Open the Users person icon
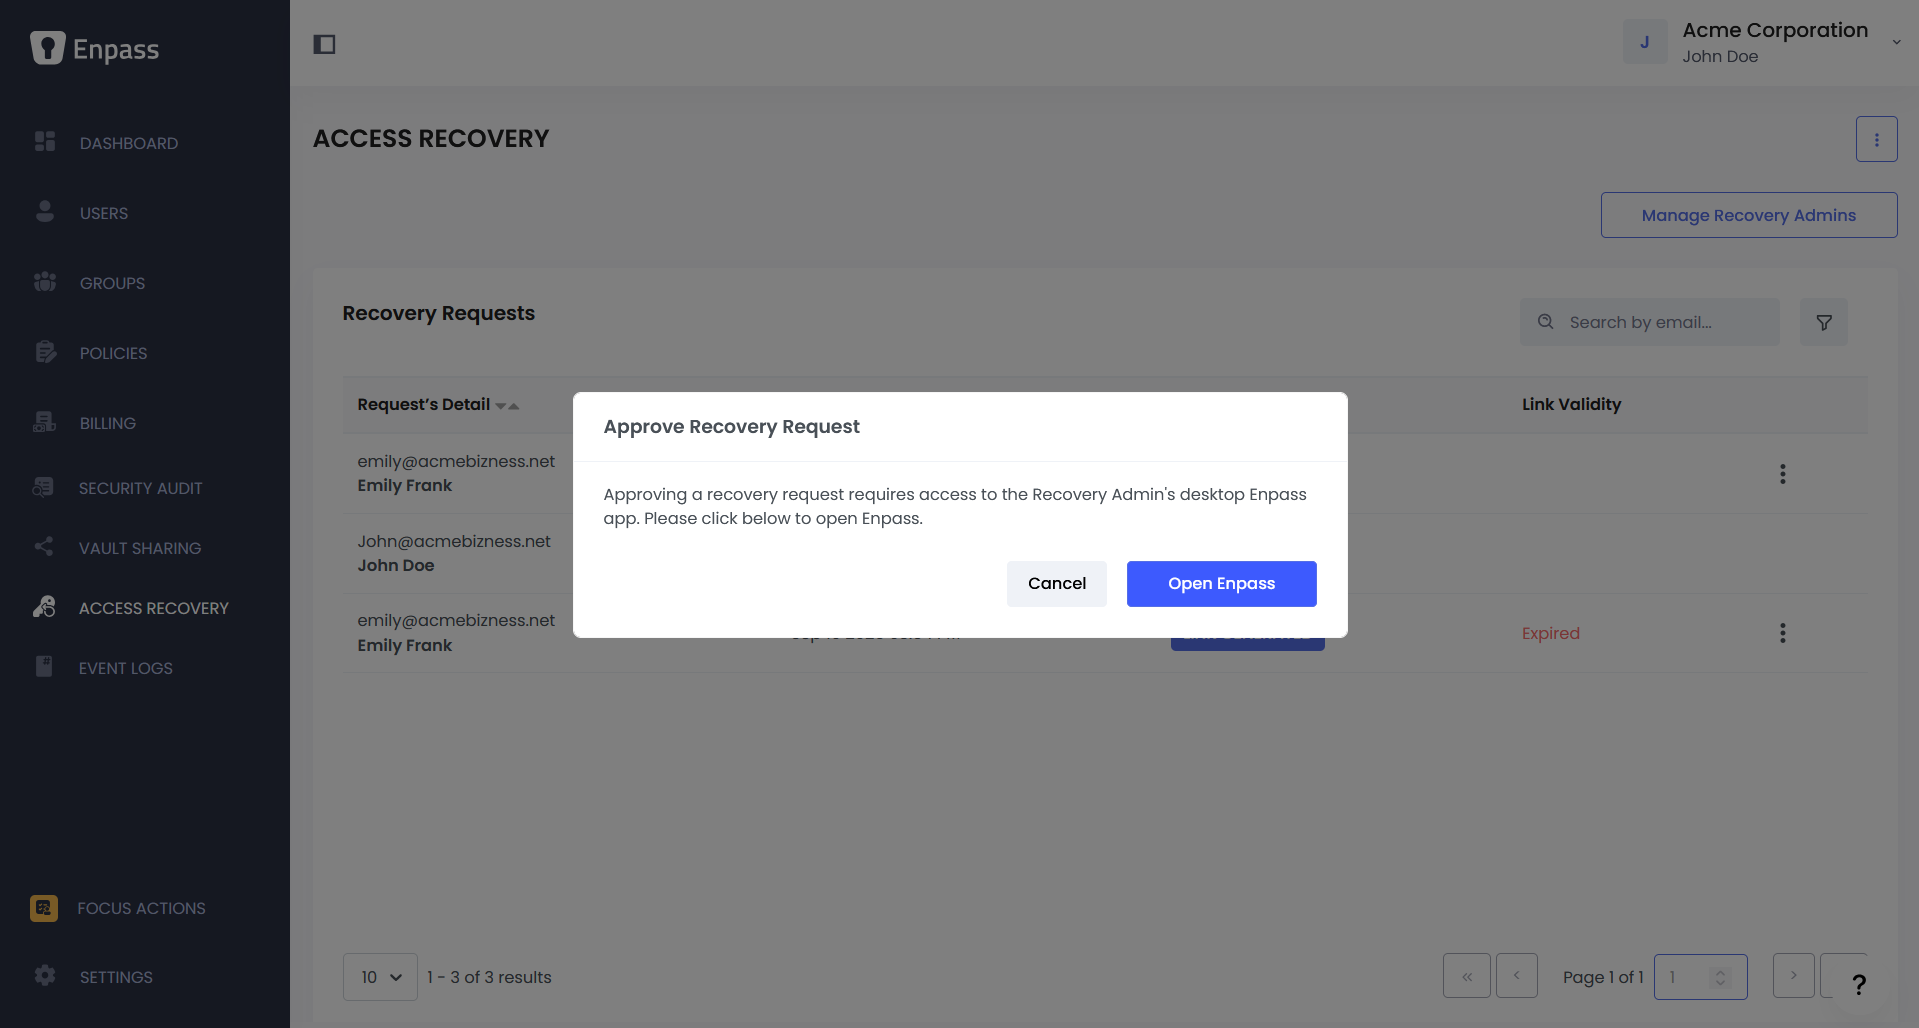Viewport: 1919px width, 1028px height. coord(45,211)
